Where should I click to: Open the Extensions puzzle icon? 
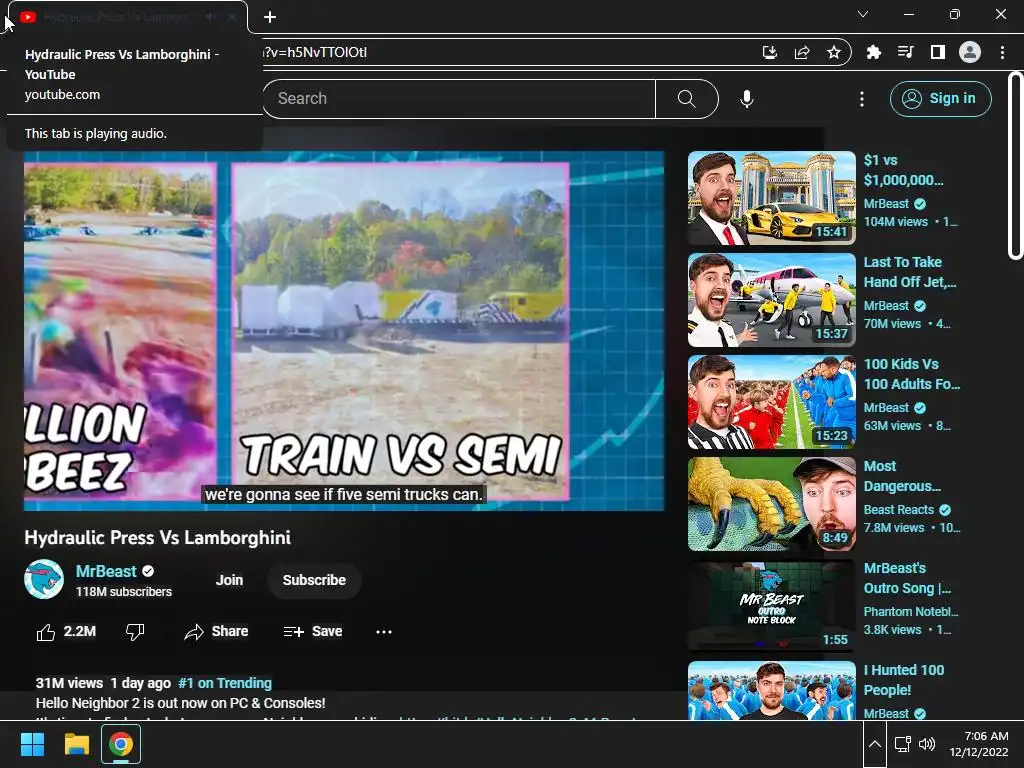click(x=873, y=52)
